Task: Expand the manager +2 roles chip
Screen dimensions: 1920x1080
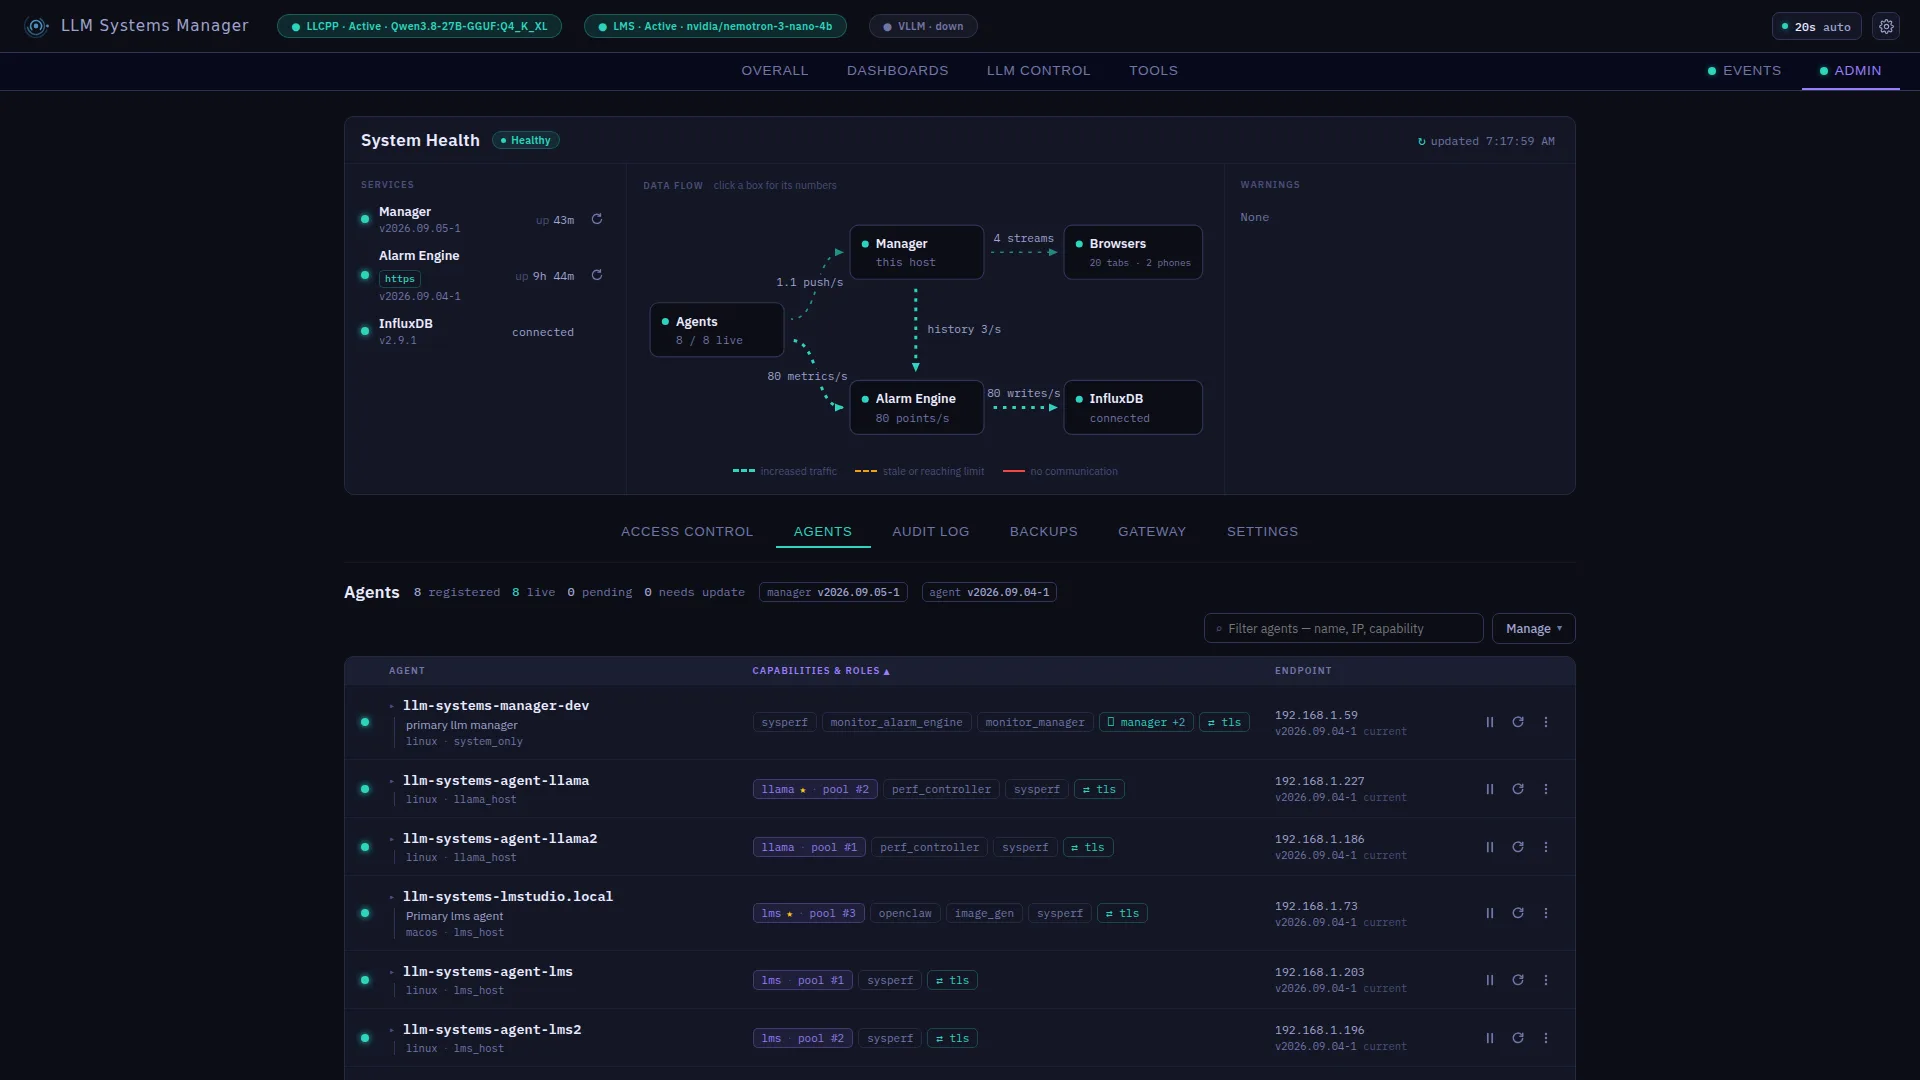Action: [x=1145, y=722]
